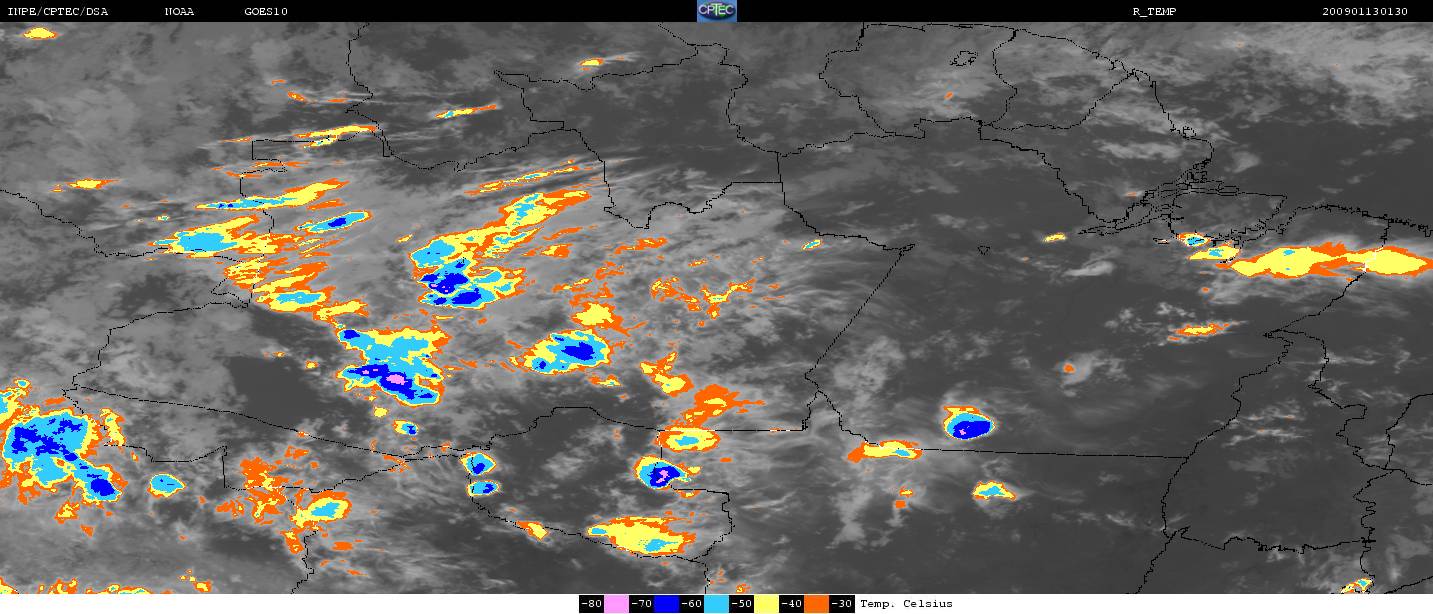Click the pink legend swatch
The image size is (1433, 614).
click(616, 604)
